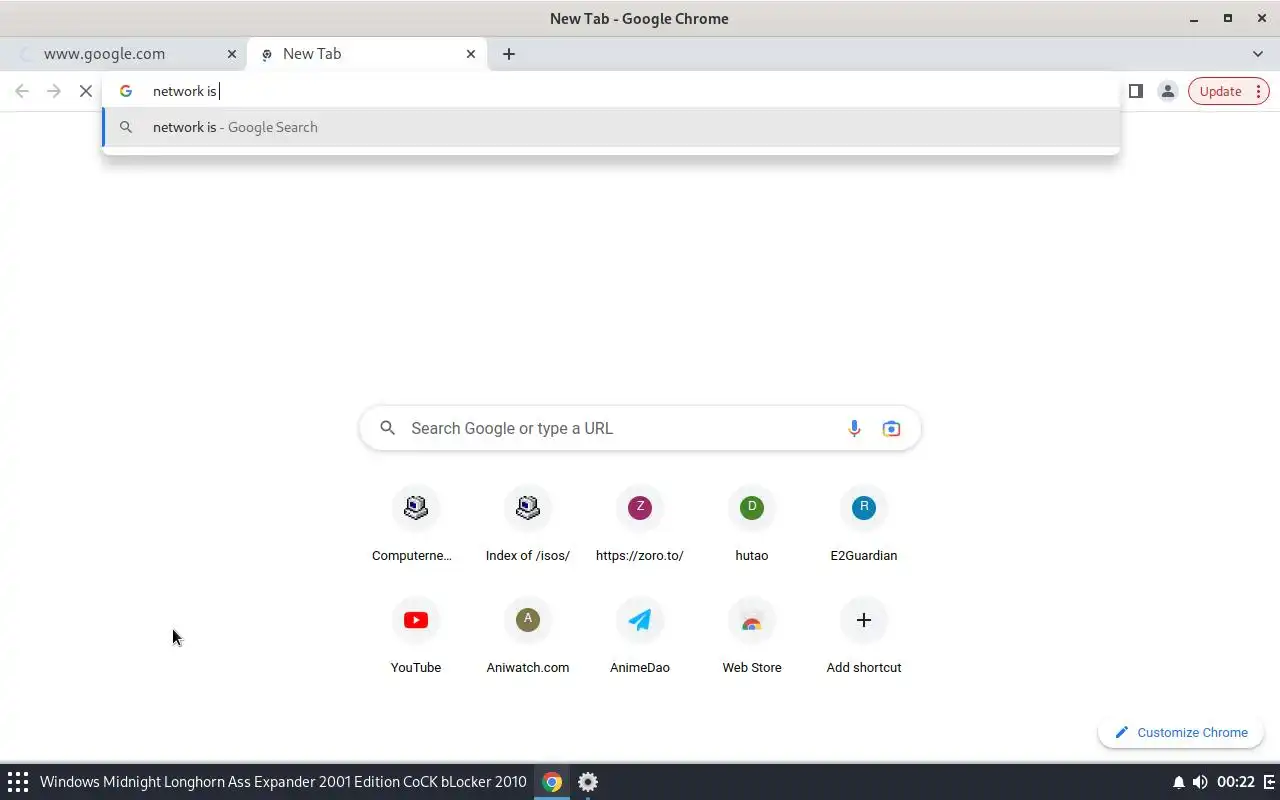Open the applications grid in taskbar
This screenshot has height=800, width=1280.
18,782
